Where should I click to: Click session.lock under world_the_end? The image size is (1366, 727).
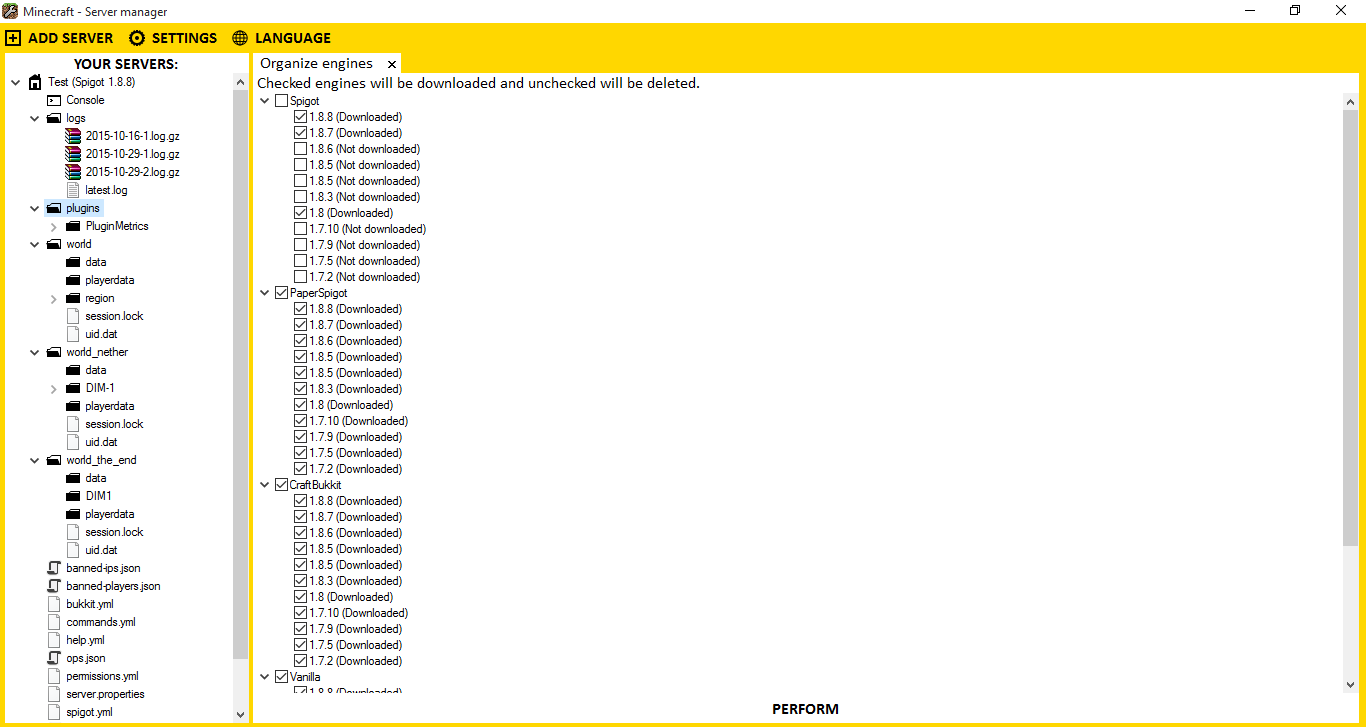point(114,532)
